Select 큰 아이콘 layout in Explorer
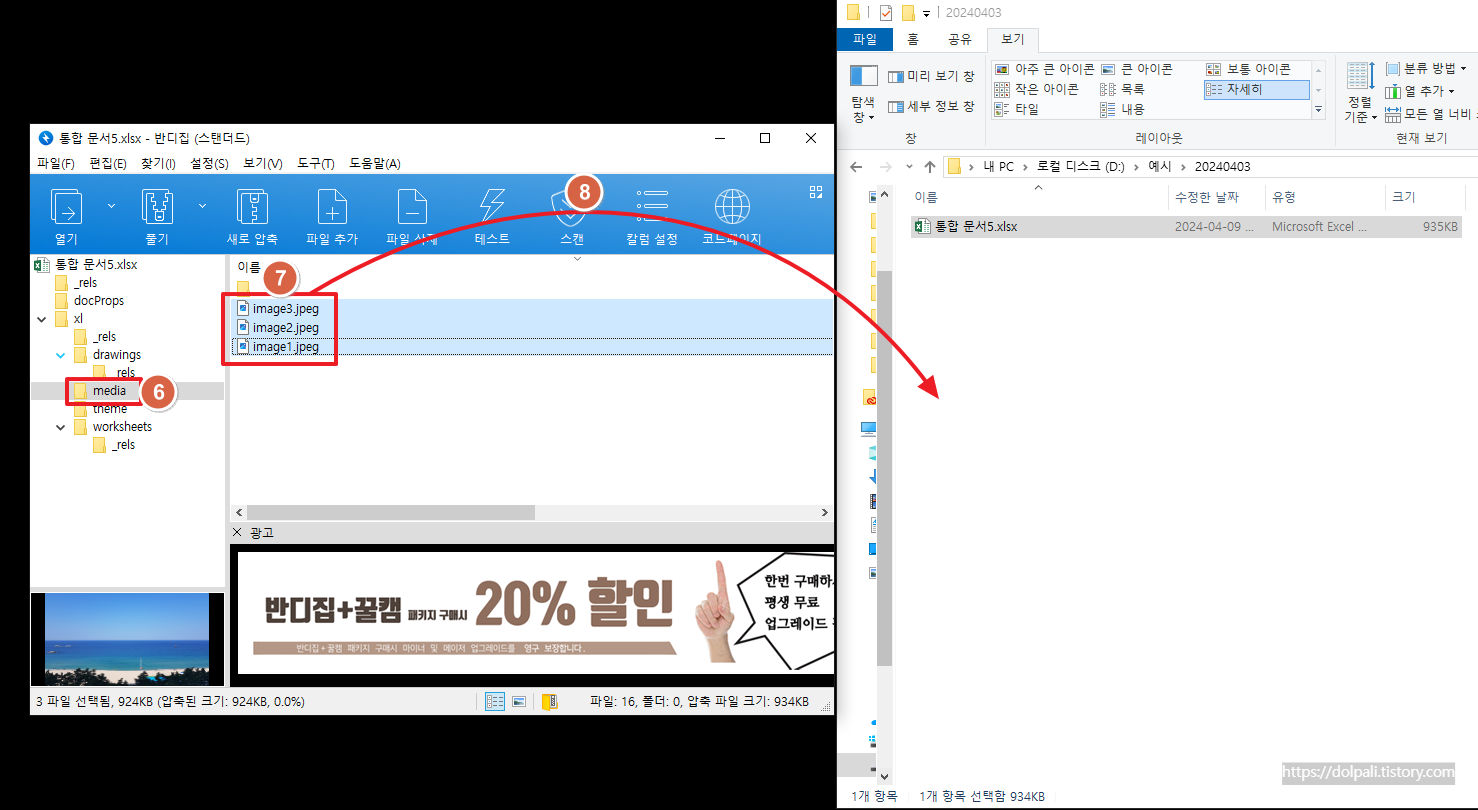1478x810 pixels. coord(1136,69)
